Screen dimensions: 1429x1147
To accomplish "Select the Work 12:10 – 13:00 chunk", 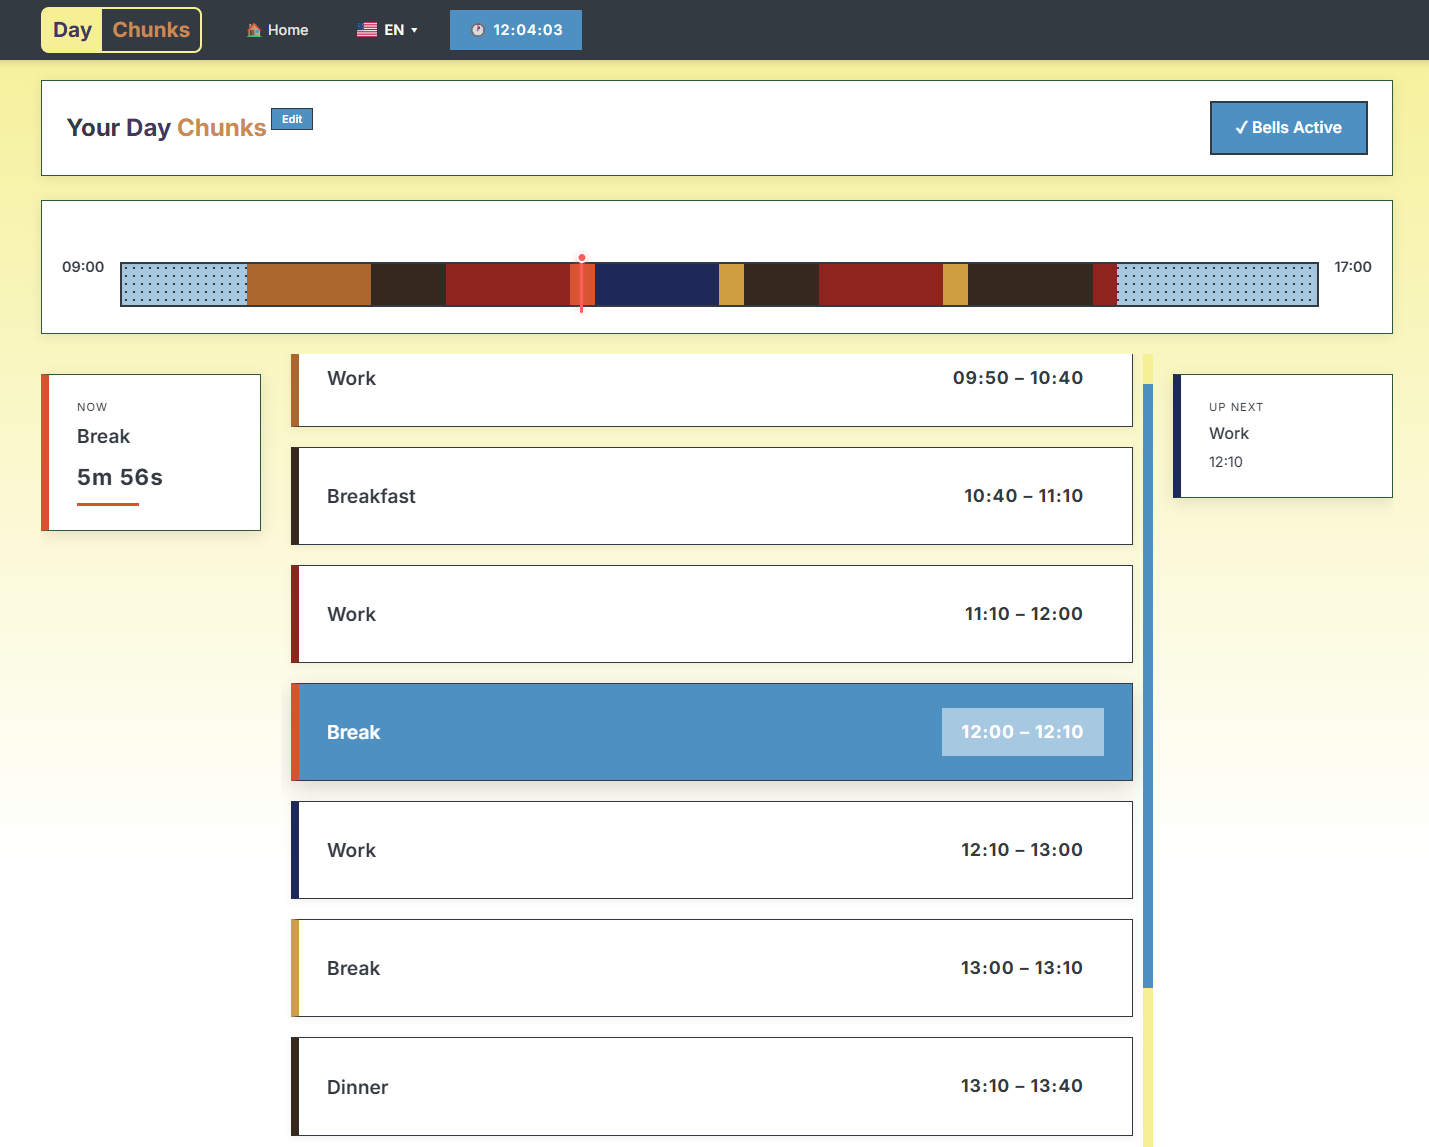I will click(x=712, y=850).
